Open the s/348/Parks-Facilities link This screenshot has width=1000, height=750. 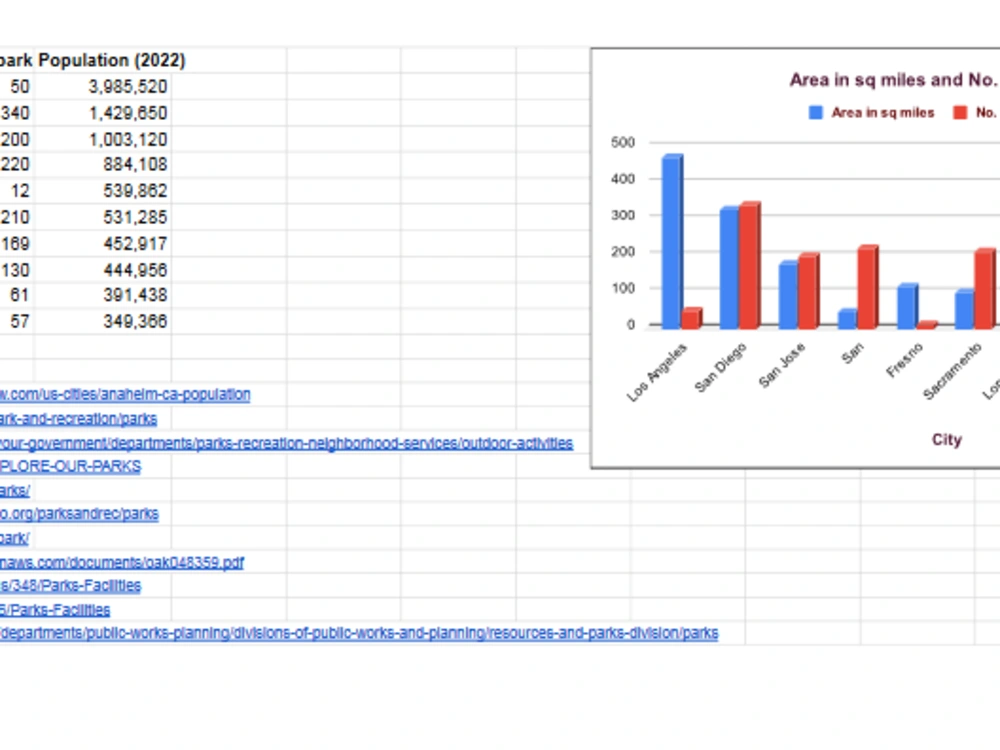[70, 585]
